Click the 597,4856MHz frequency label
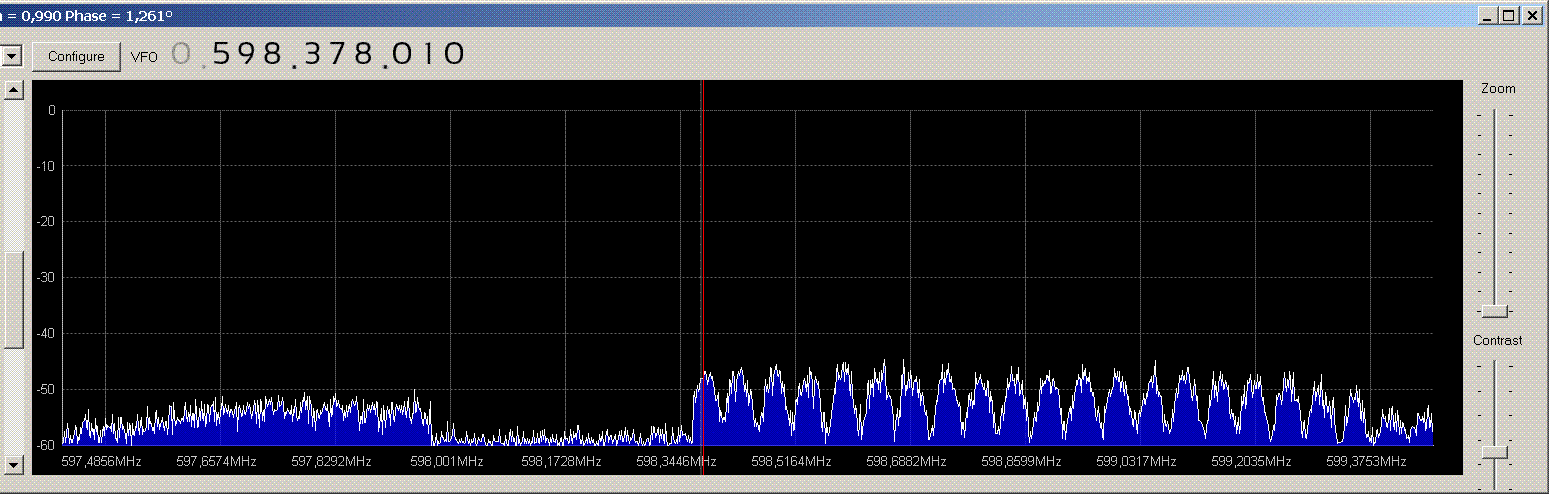The width and height of the screenshot is (1549, 494). coord(101,462)
